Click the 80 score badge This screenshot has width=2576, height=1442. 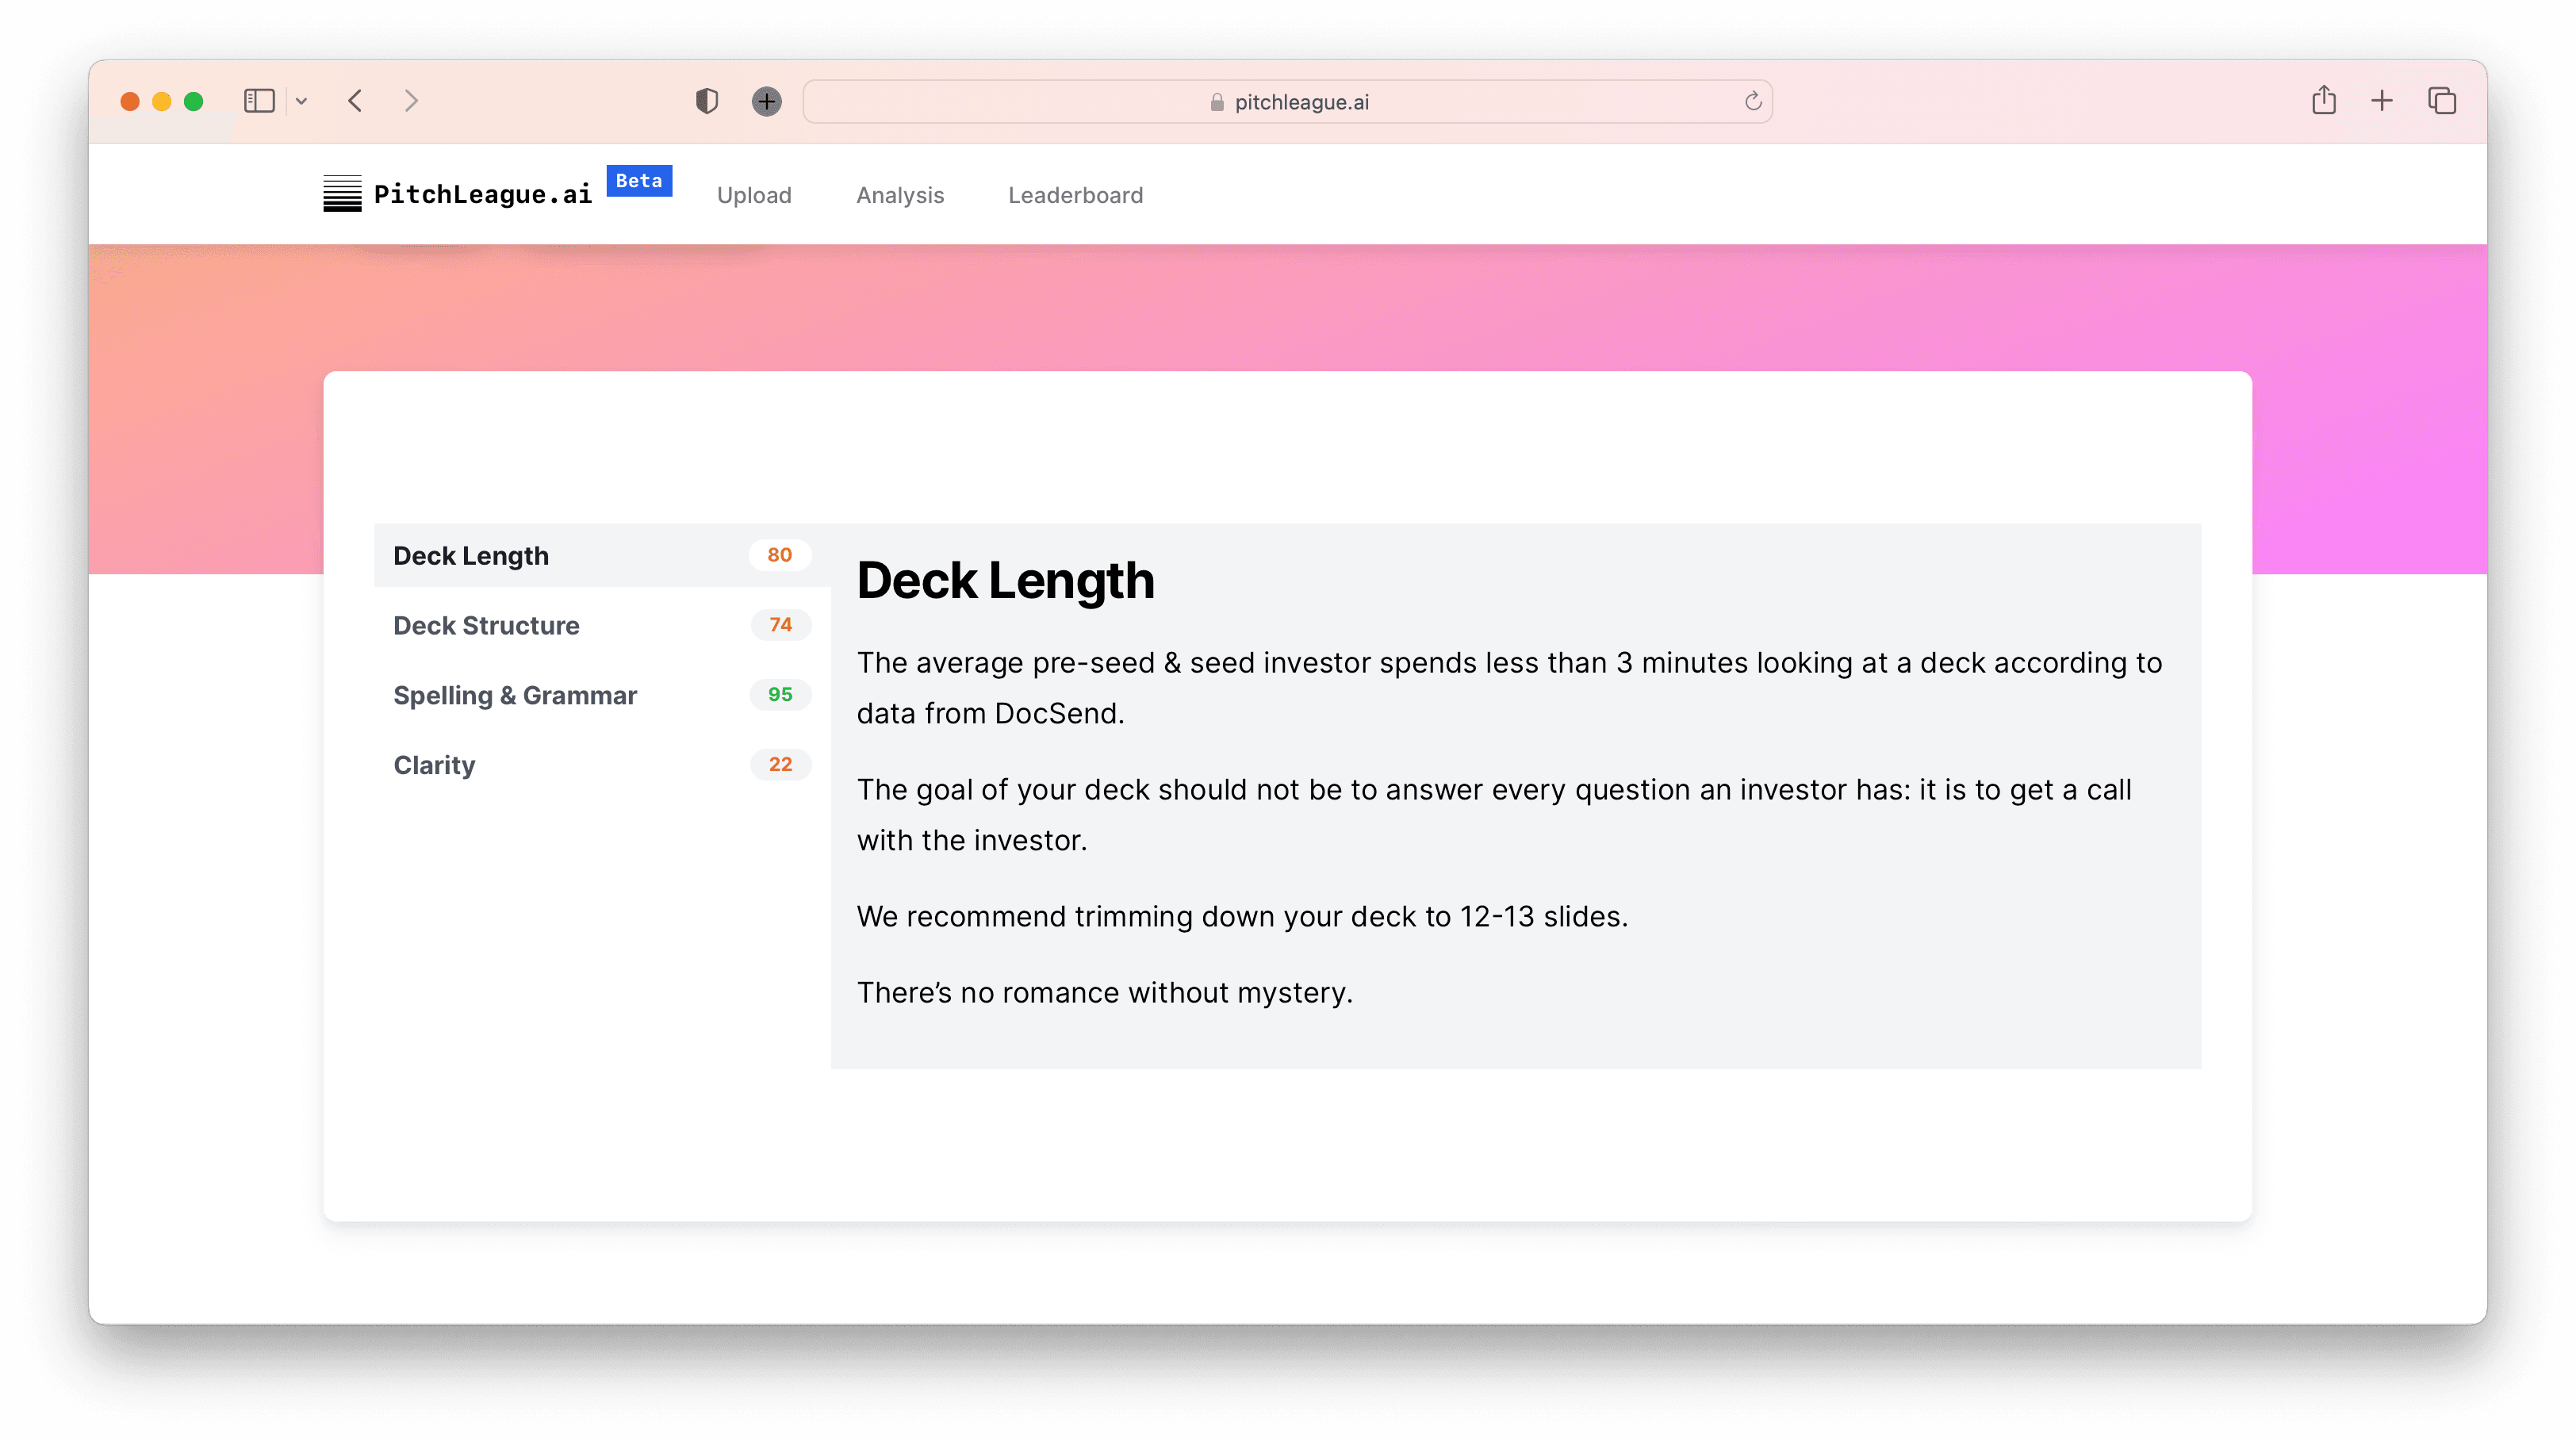[x=779, y=555]
